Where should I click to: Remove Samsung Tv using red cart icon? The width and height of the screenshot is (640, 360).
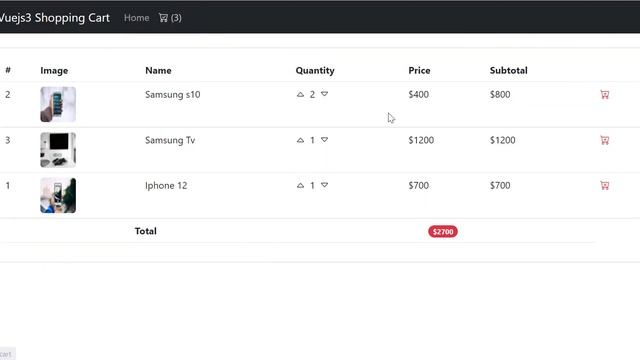(x=604, y=140)
